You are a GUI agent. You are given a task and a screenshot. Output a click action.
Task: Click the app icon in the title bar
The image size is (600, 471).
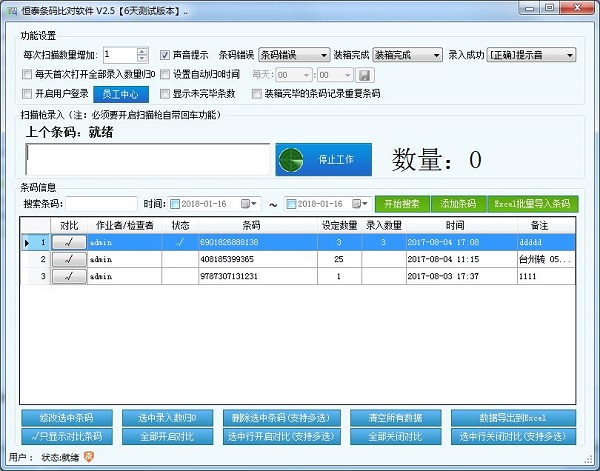pyautogui.click(x=10, y=8)
